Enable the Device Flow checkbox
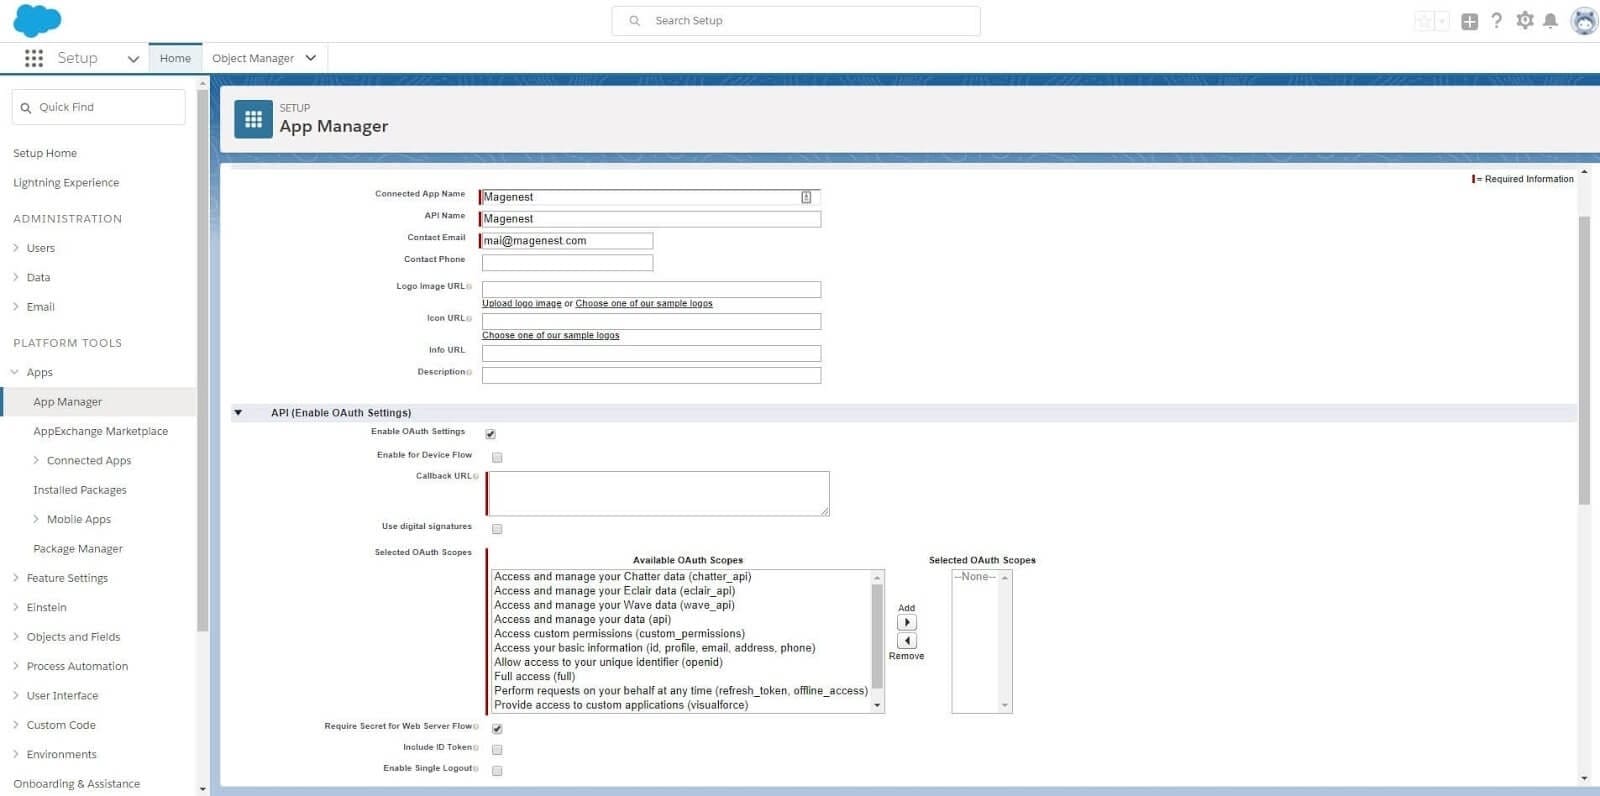Viewport: 1600px width, 796px height. pyautogui.click(x=497, y=457)
